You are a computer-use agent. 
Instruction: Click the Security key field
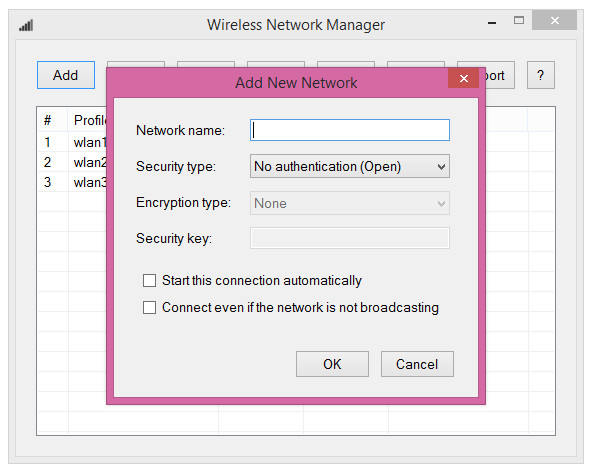click(350, 238)
